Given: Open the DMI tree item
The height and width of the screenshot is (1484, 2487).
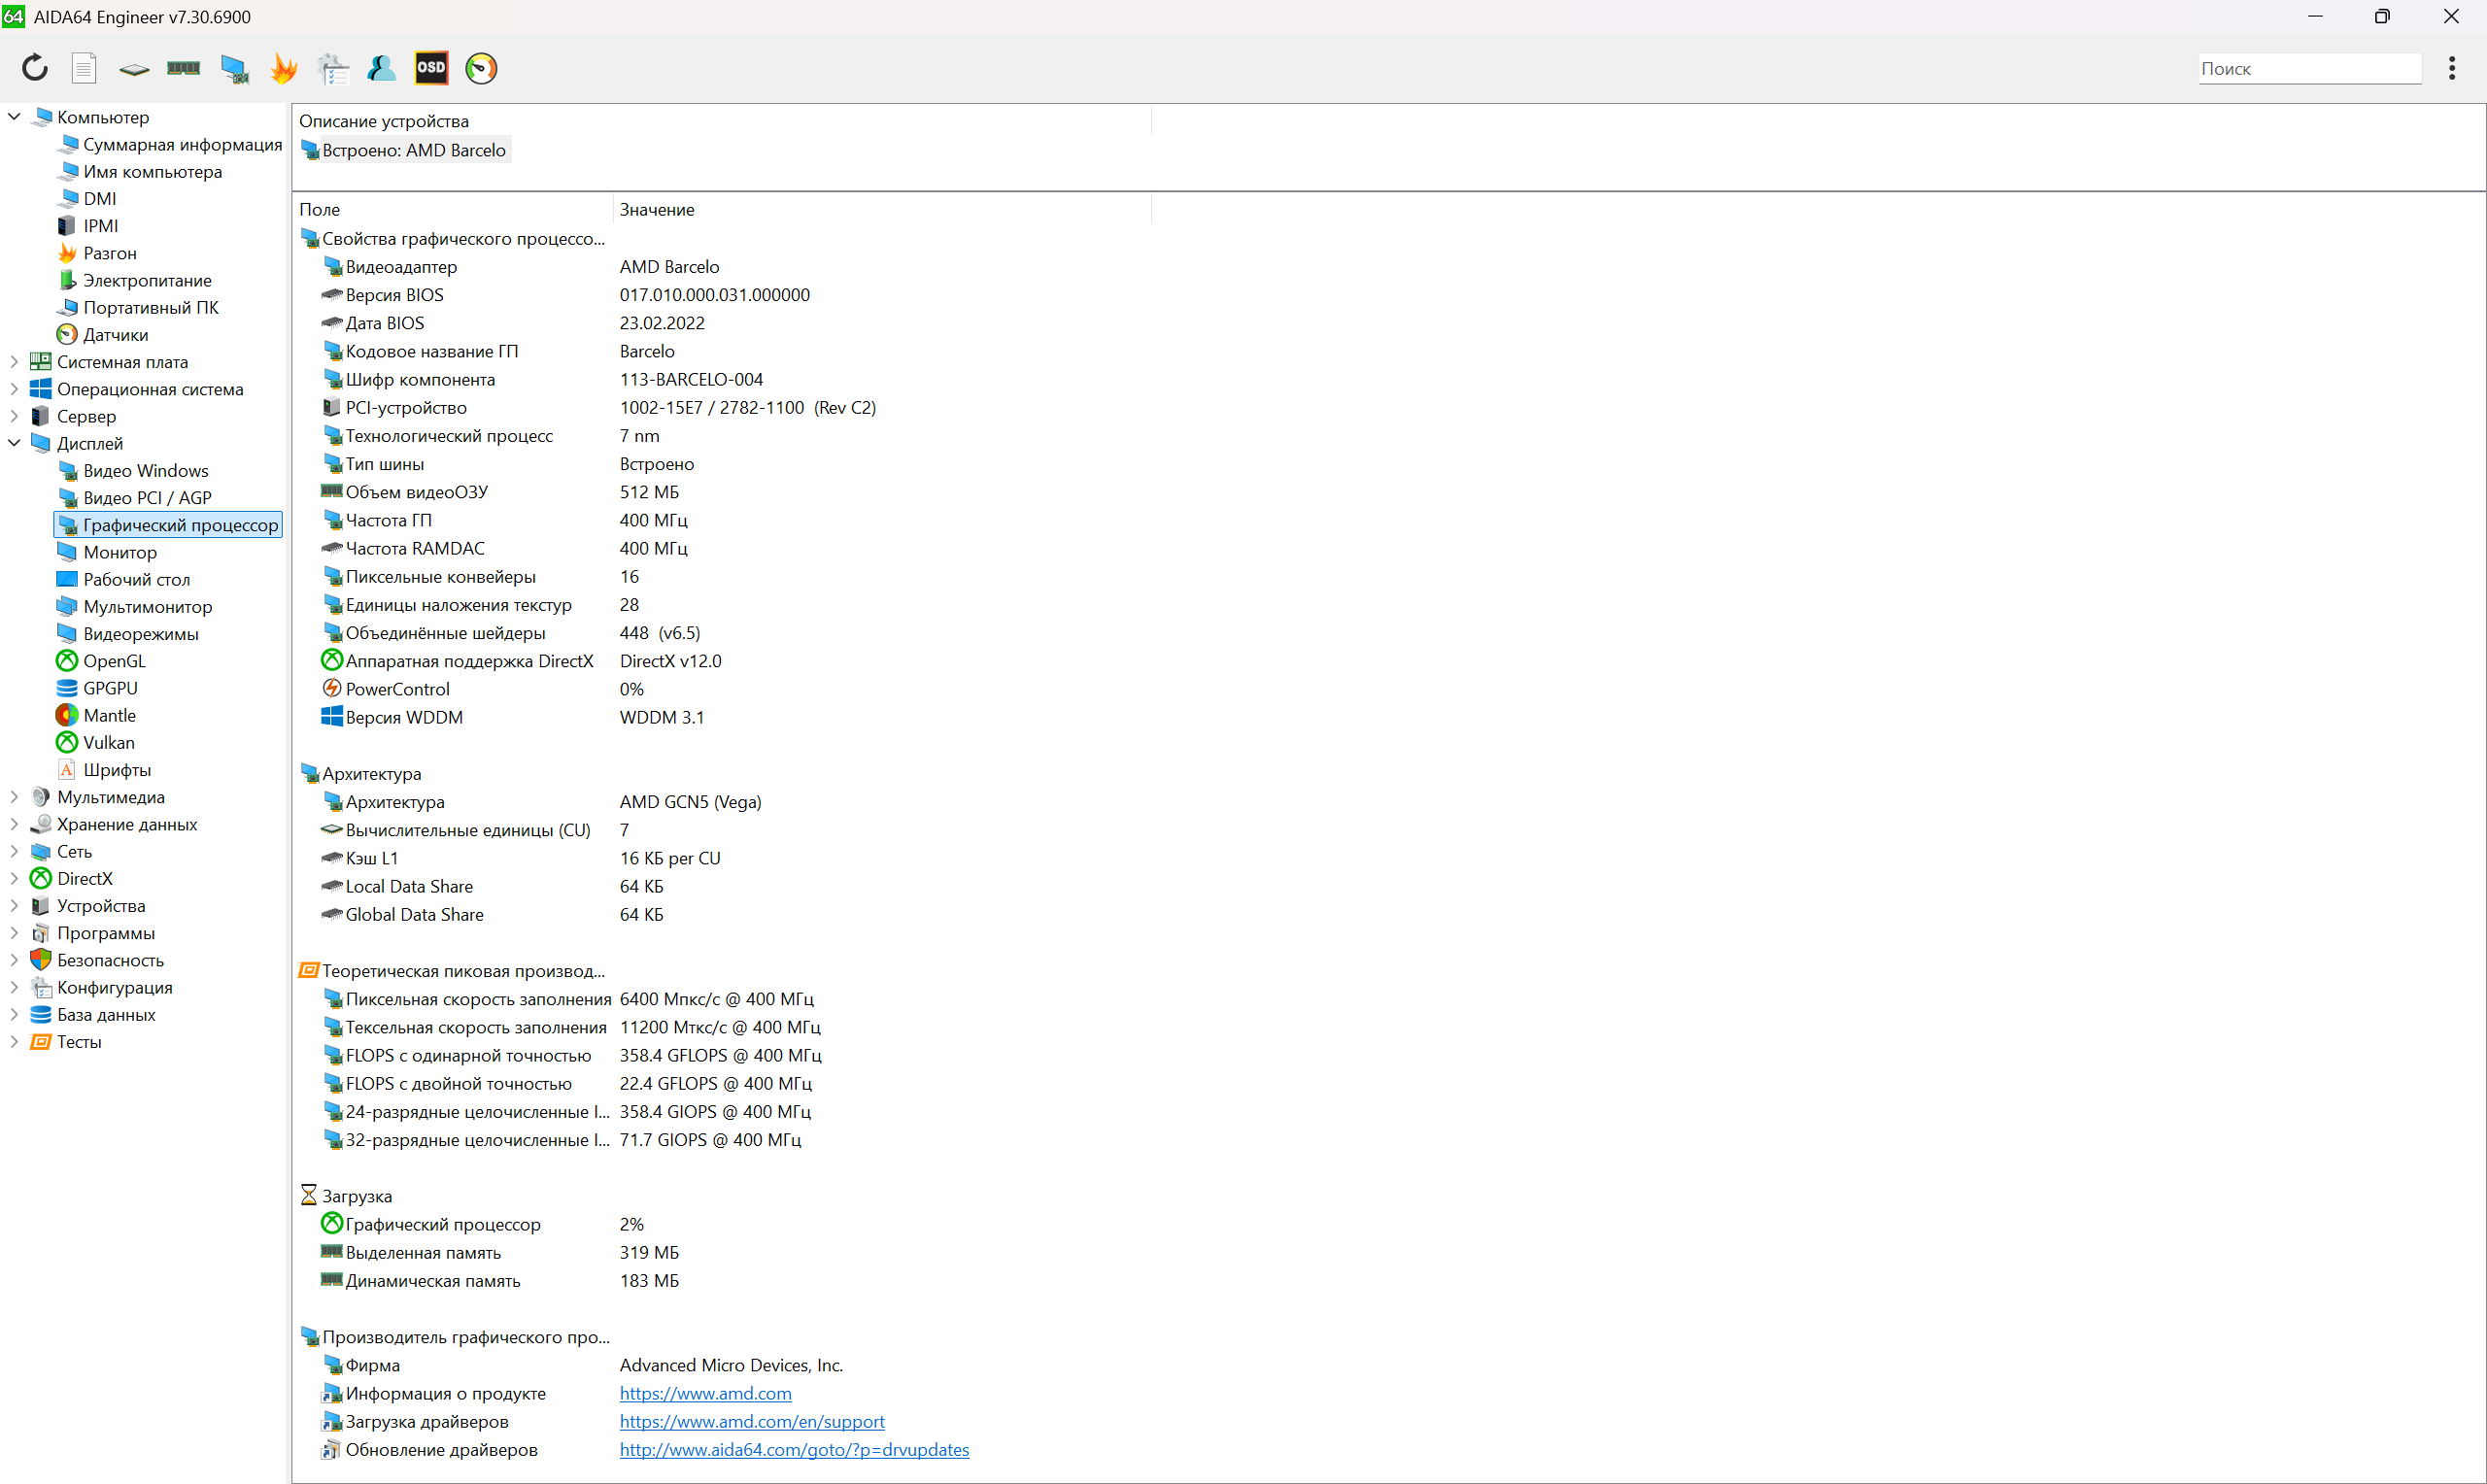Looking at the screenshot, I should click(99, 199).
